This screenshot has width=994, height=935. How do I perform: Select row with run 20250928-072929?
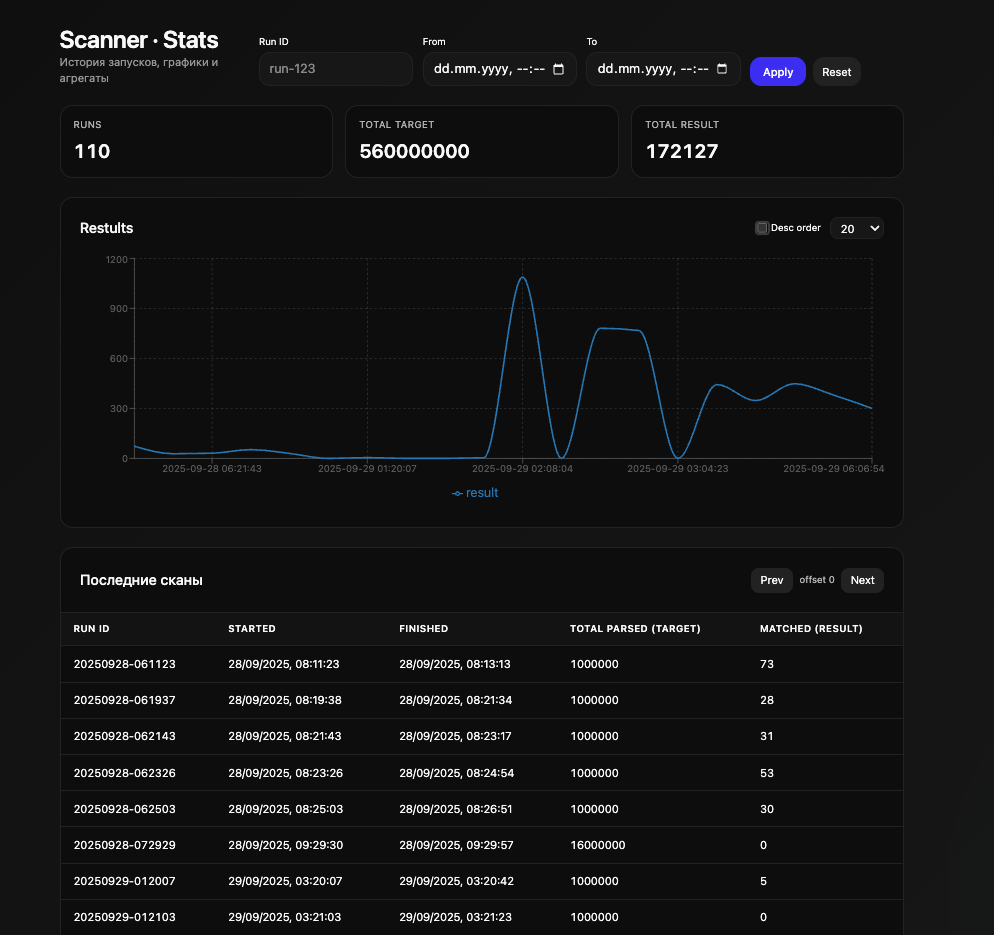482,844
